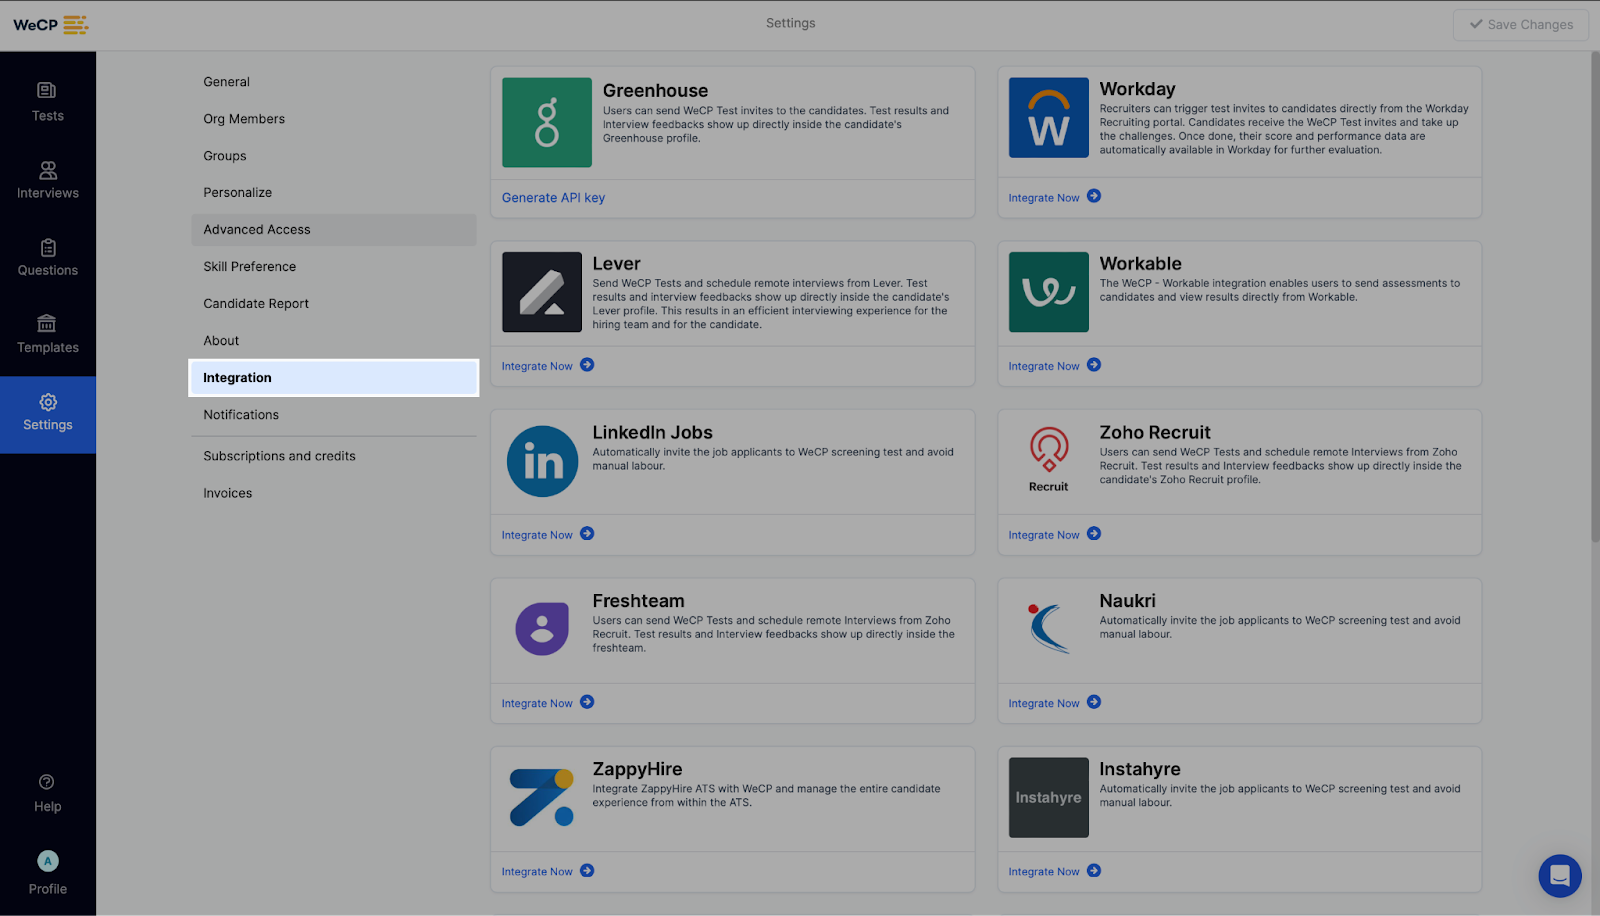Click the Settings page header title
This screenshot has height=916, width=1600.
click(x=790, y=23)
